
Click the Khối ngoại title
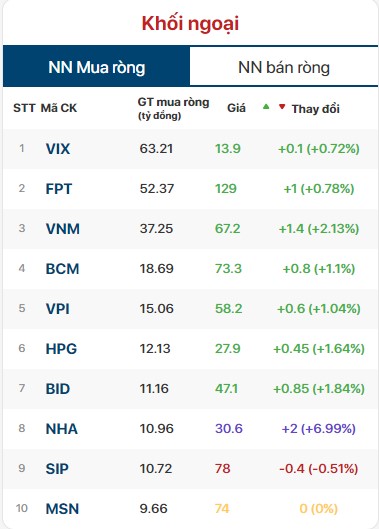(x=190, y=24)
